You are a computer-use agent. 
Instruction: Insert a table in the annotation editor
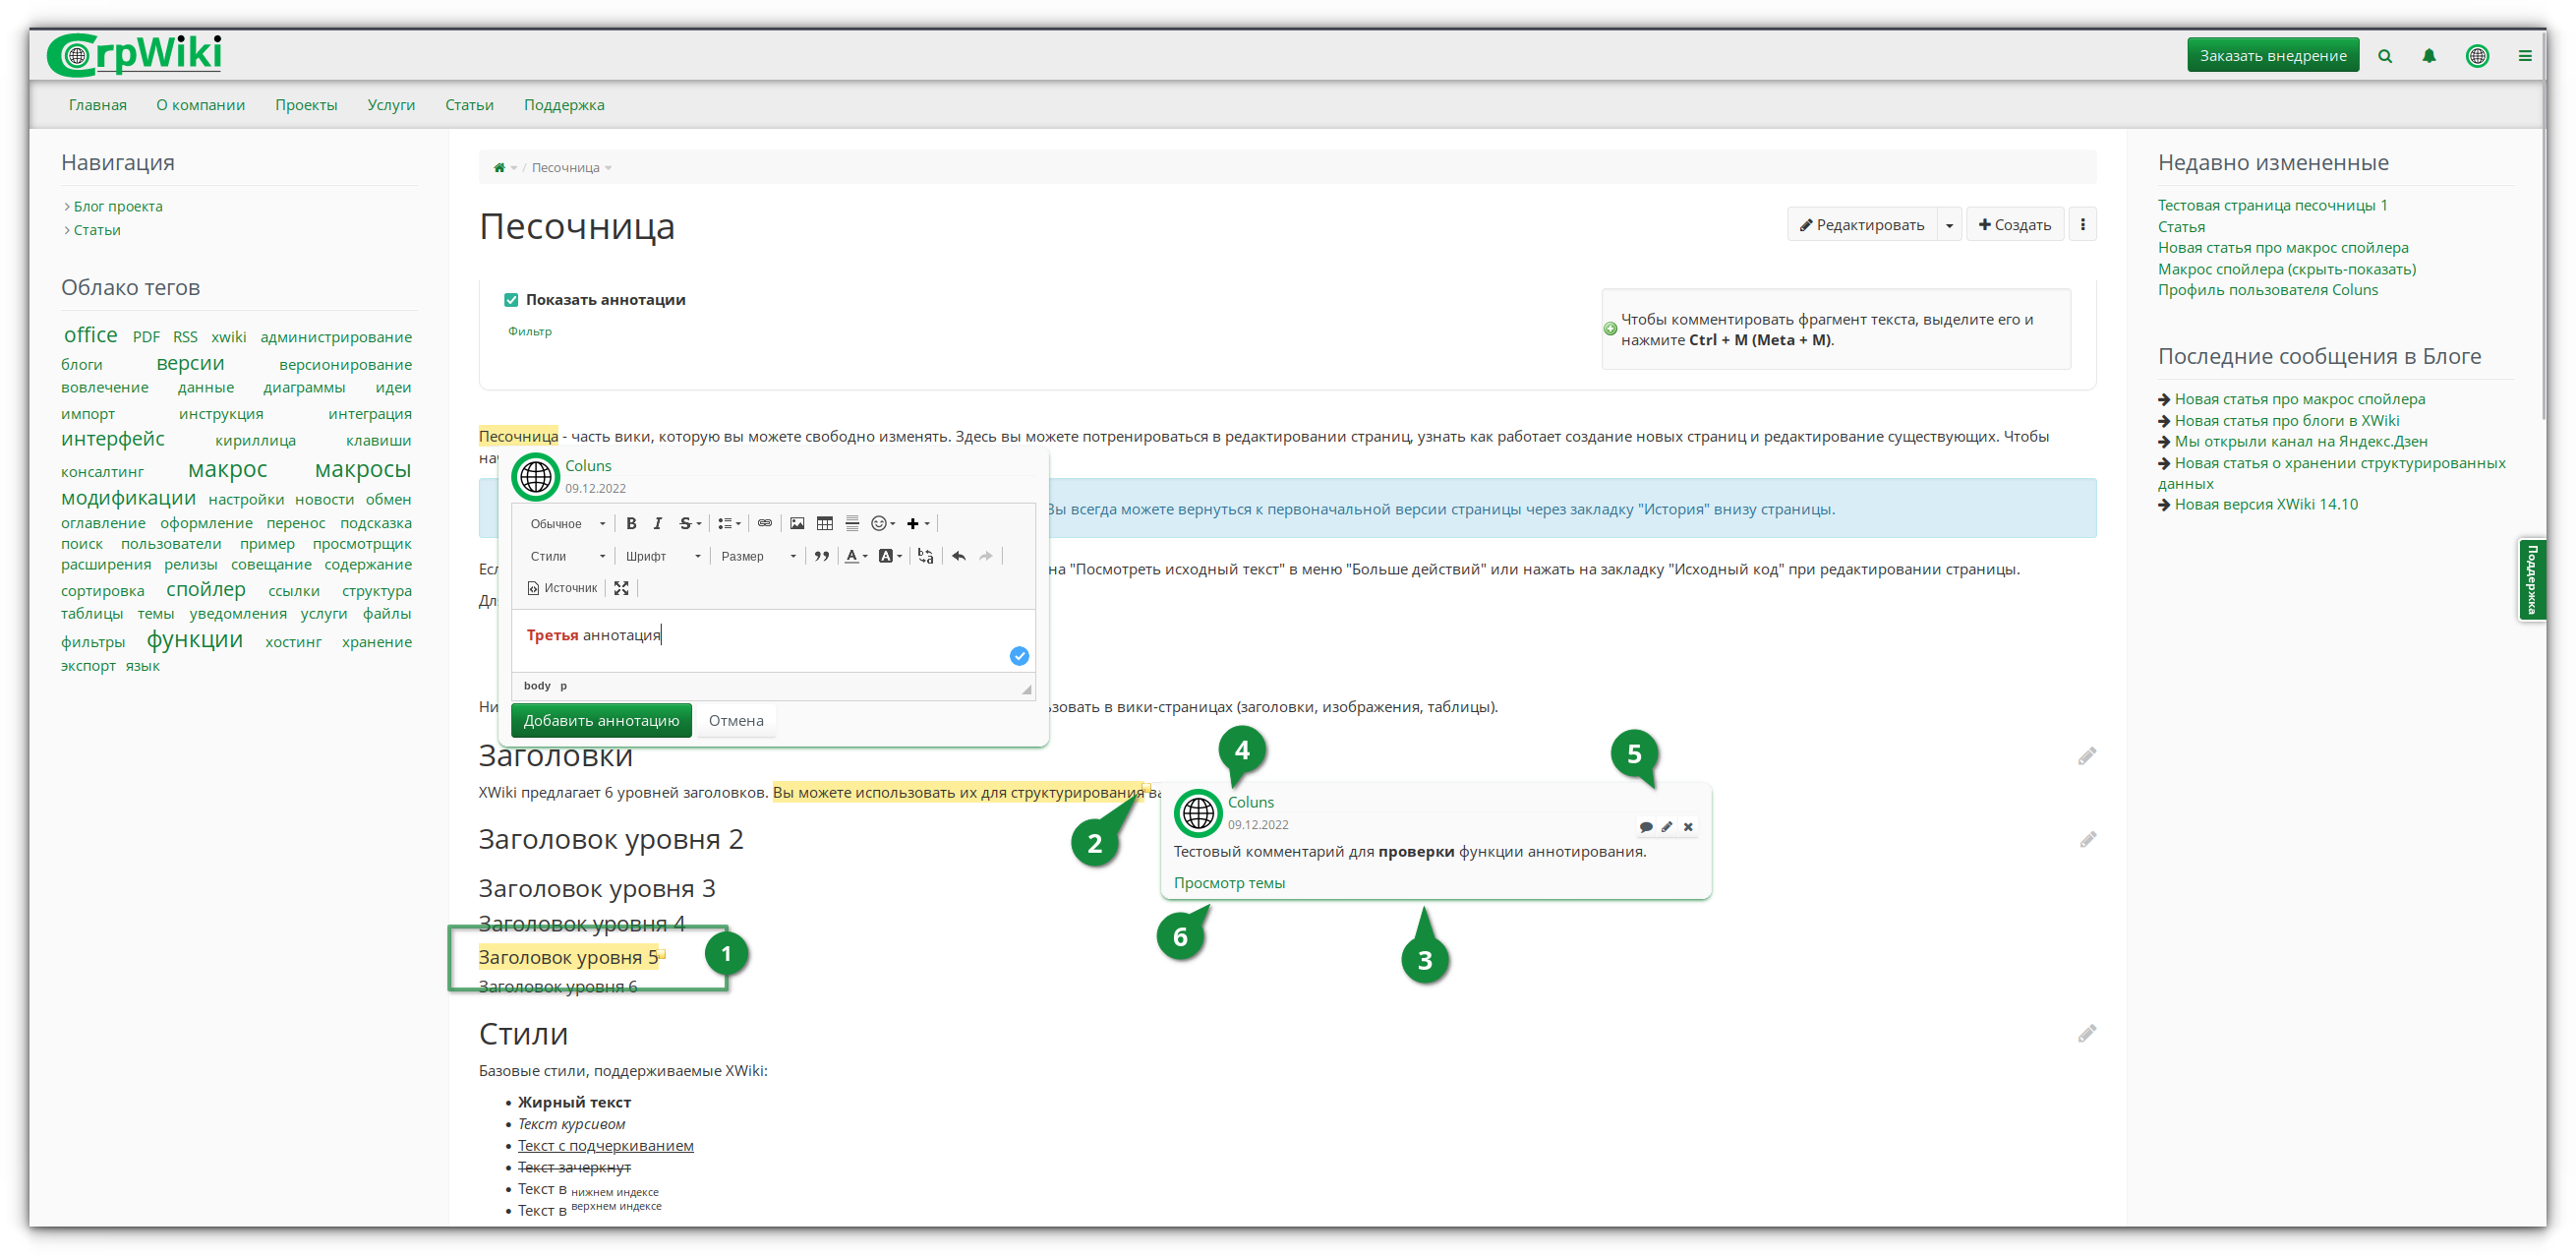824,523
